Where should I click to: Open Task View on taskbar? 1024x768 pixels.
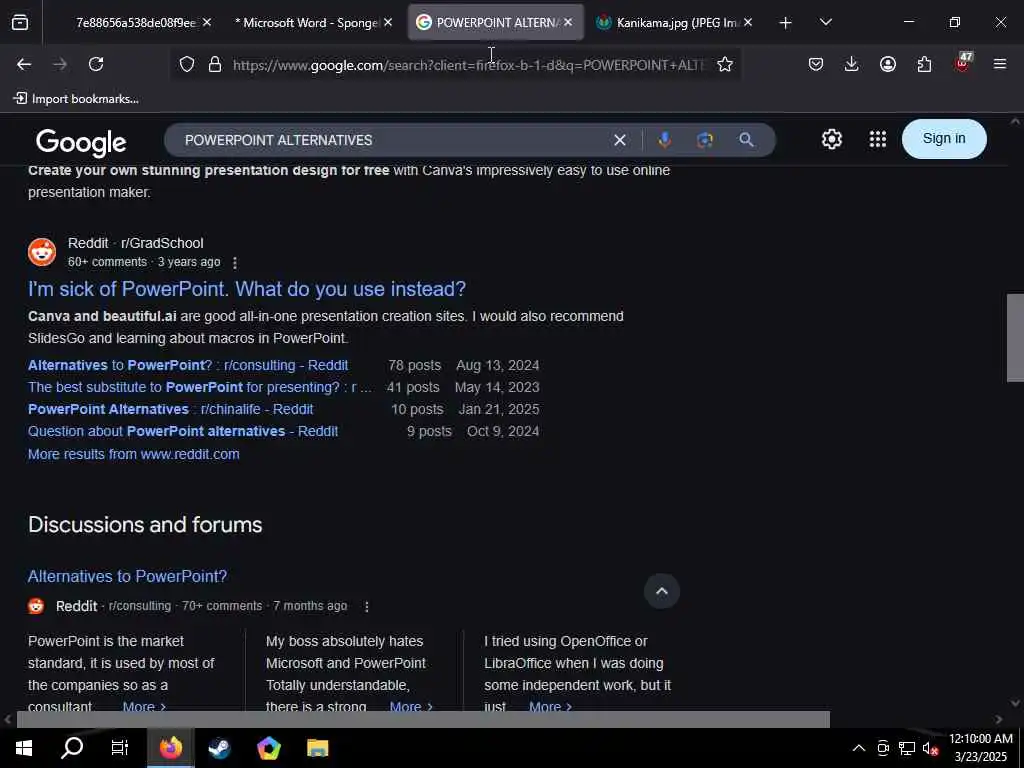tap(120, 748)
